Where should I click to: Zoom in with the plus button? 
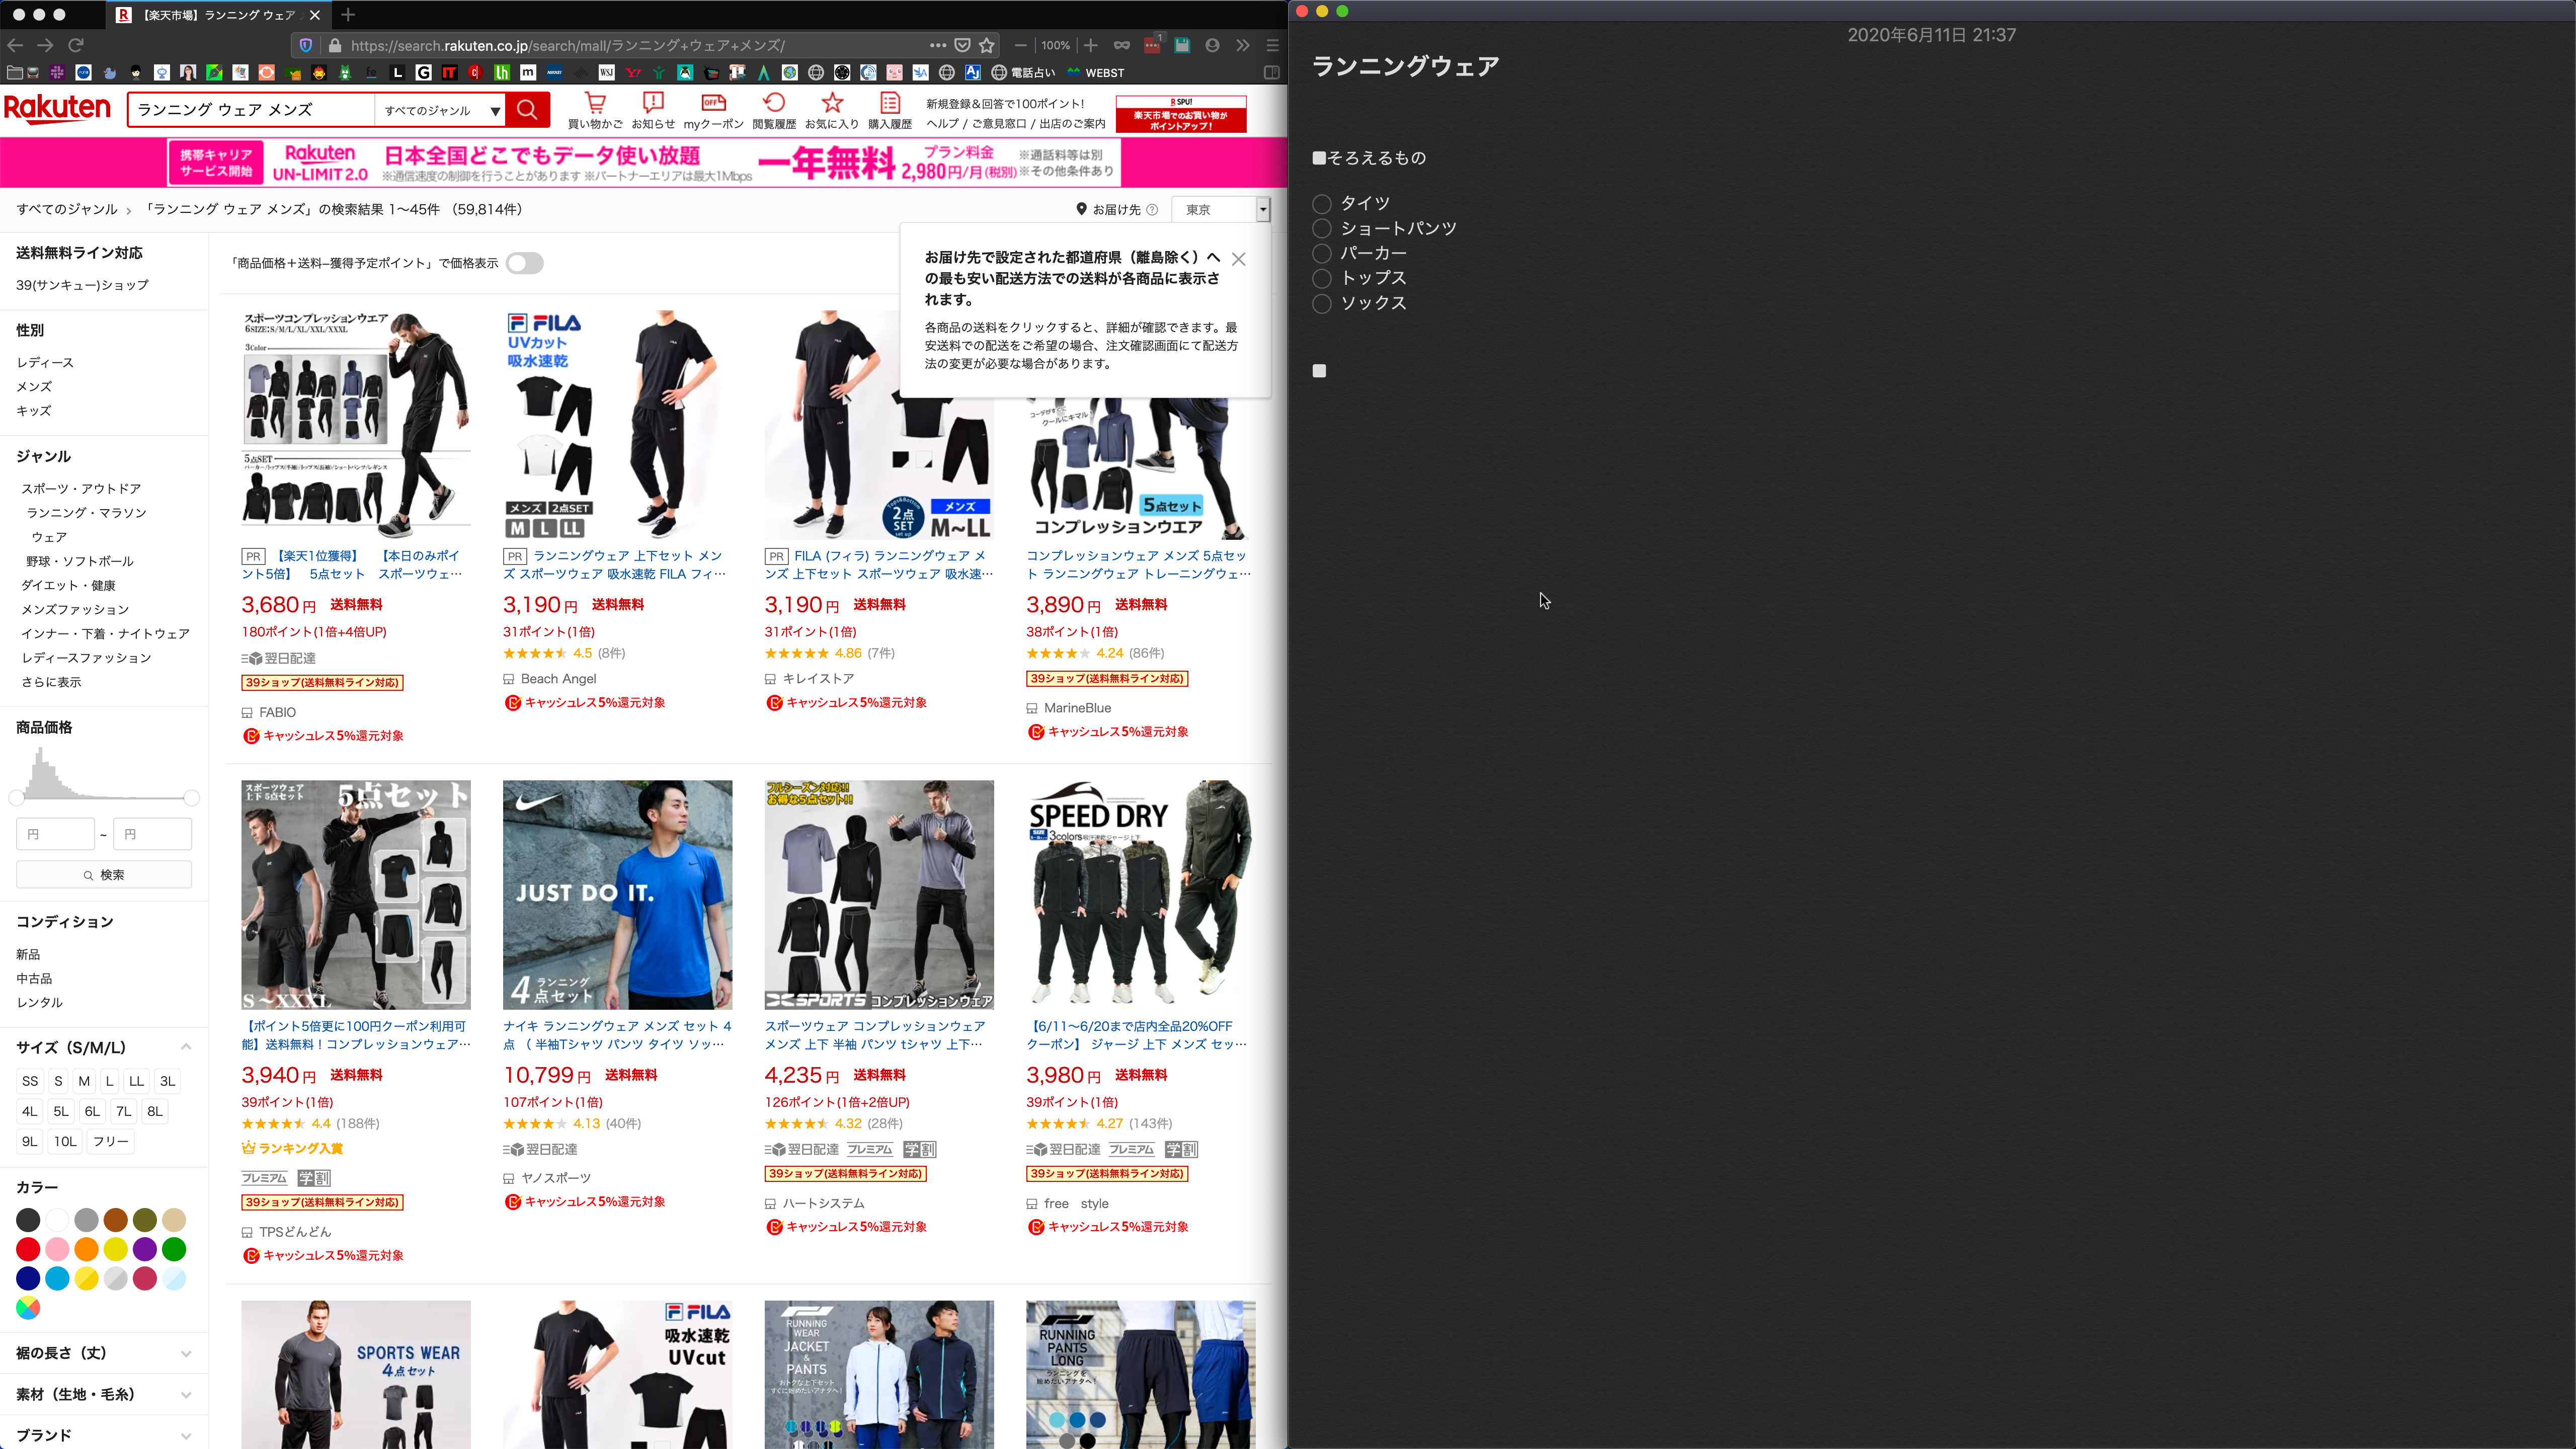click(x=1091, y=45)
